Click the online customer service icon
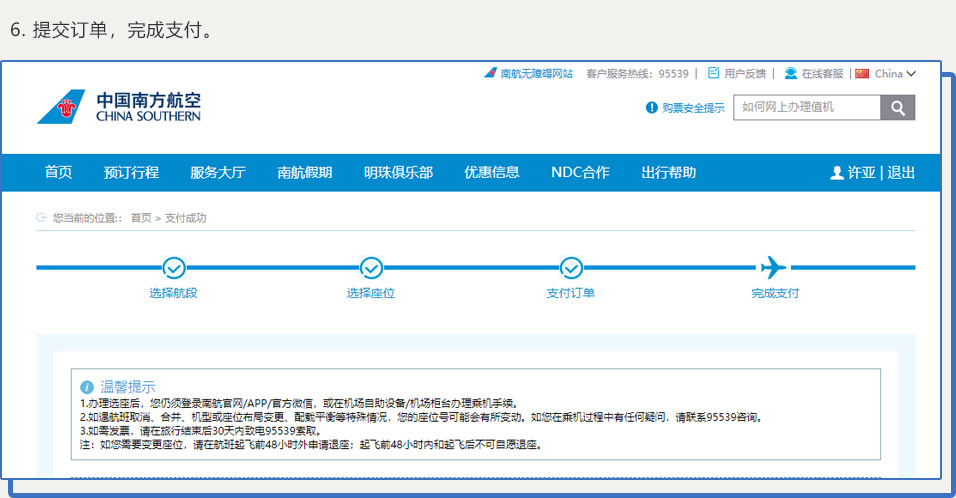The image size is (956, 498). tap(791, 73)
